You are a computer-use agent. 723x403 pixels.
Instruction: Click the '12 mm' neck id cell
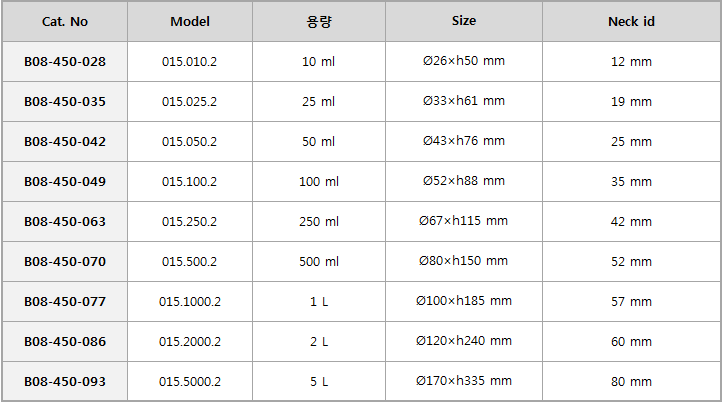(631, 61)
